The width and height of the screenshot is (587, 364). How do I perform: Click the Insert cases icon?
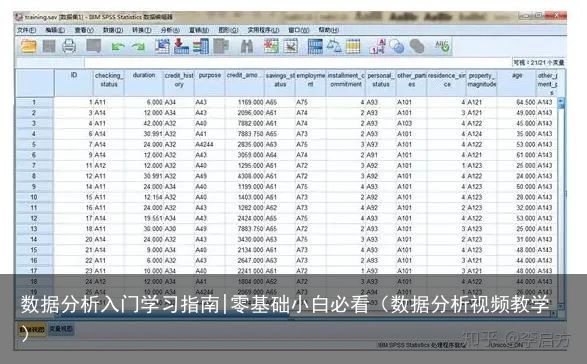(x=271, y=46)
